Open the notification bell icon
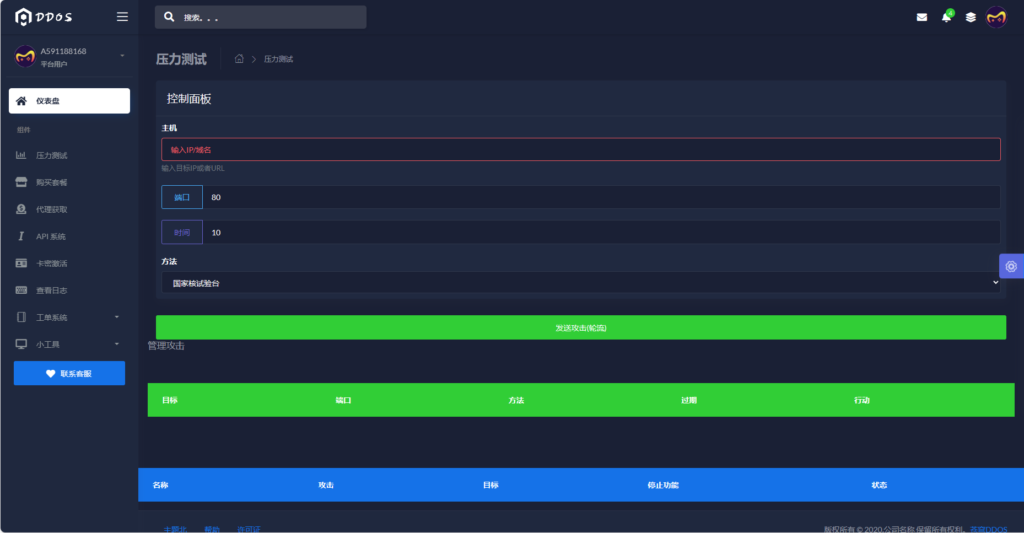The height and width of the screenshot is (533, 1024). 946,17
